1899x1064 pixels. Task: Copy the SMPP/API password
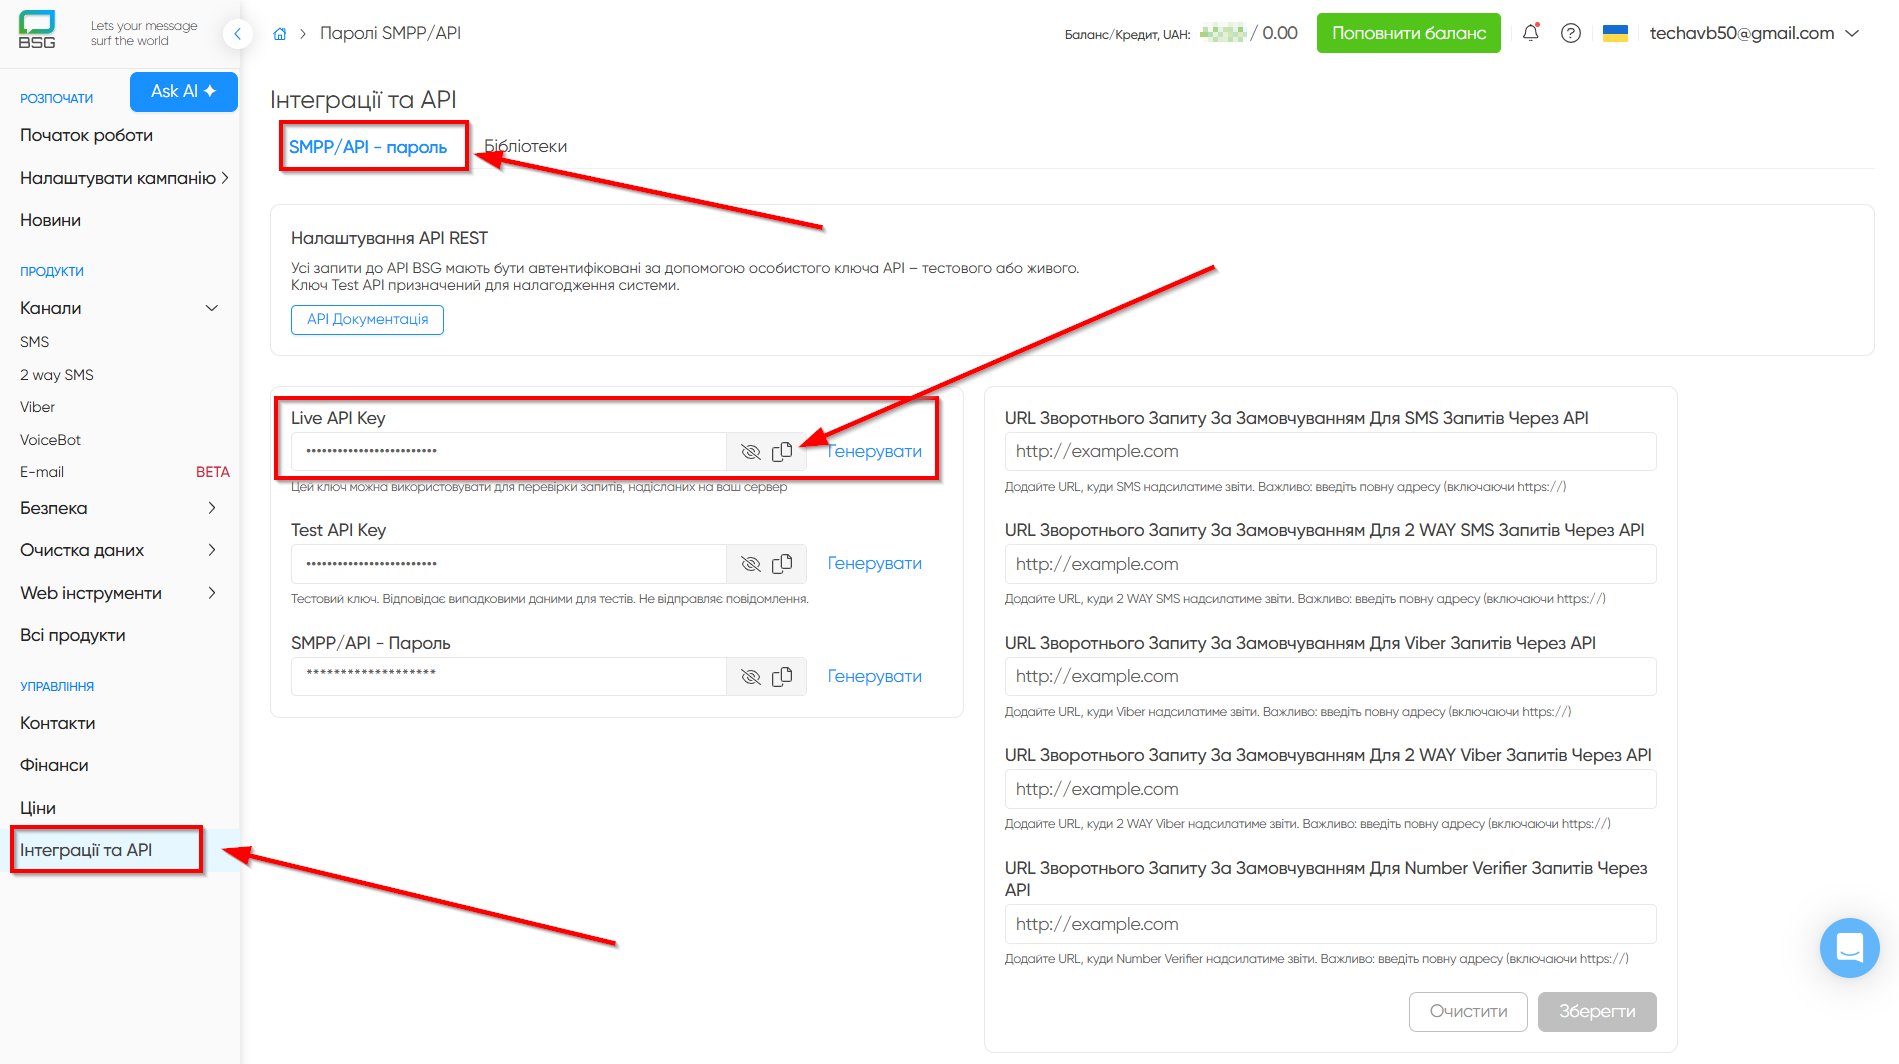[x=782, y=677]
